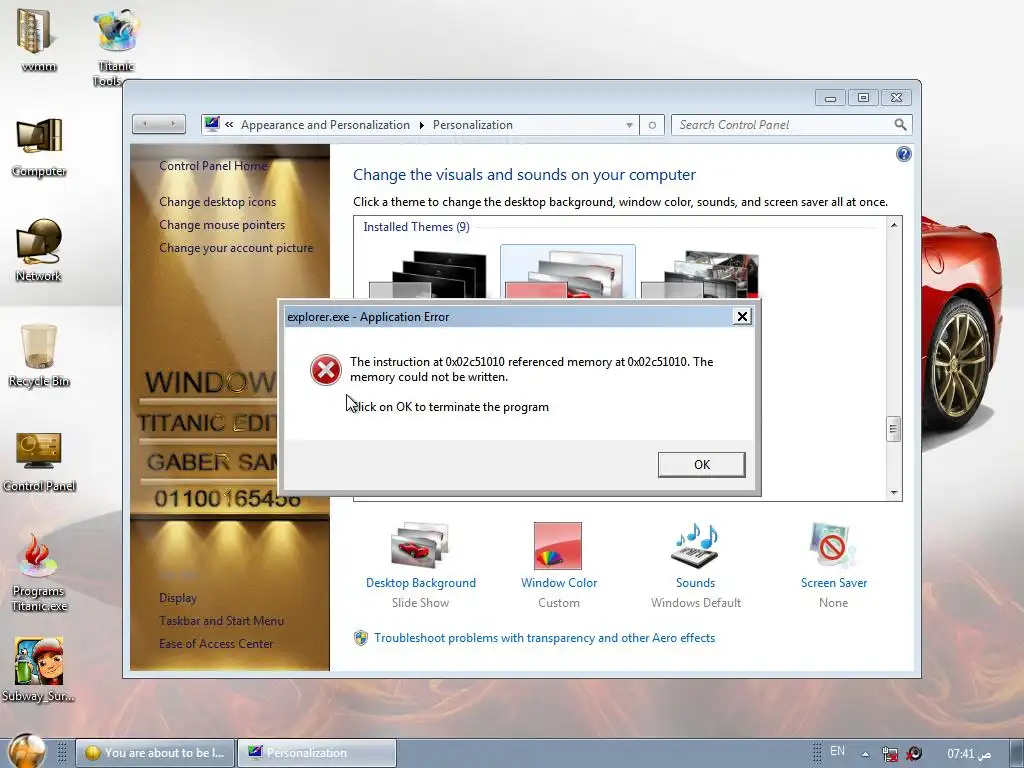Screen dimensions: 1024x768
Task: Go to Appearance and Personalization breadcrumb
Action: coord(325,125)
